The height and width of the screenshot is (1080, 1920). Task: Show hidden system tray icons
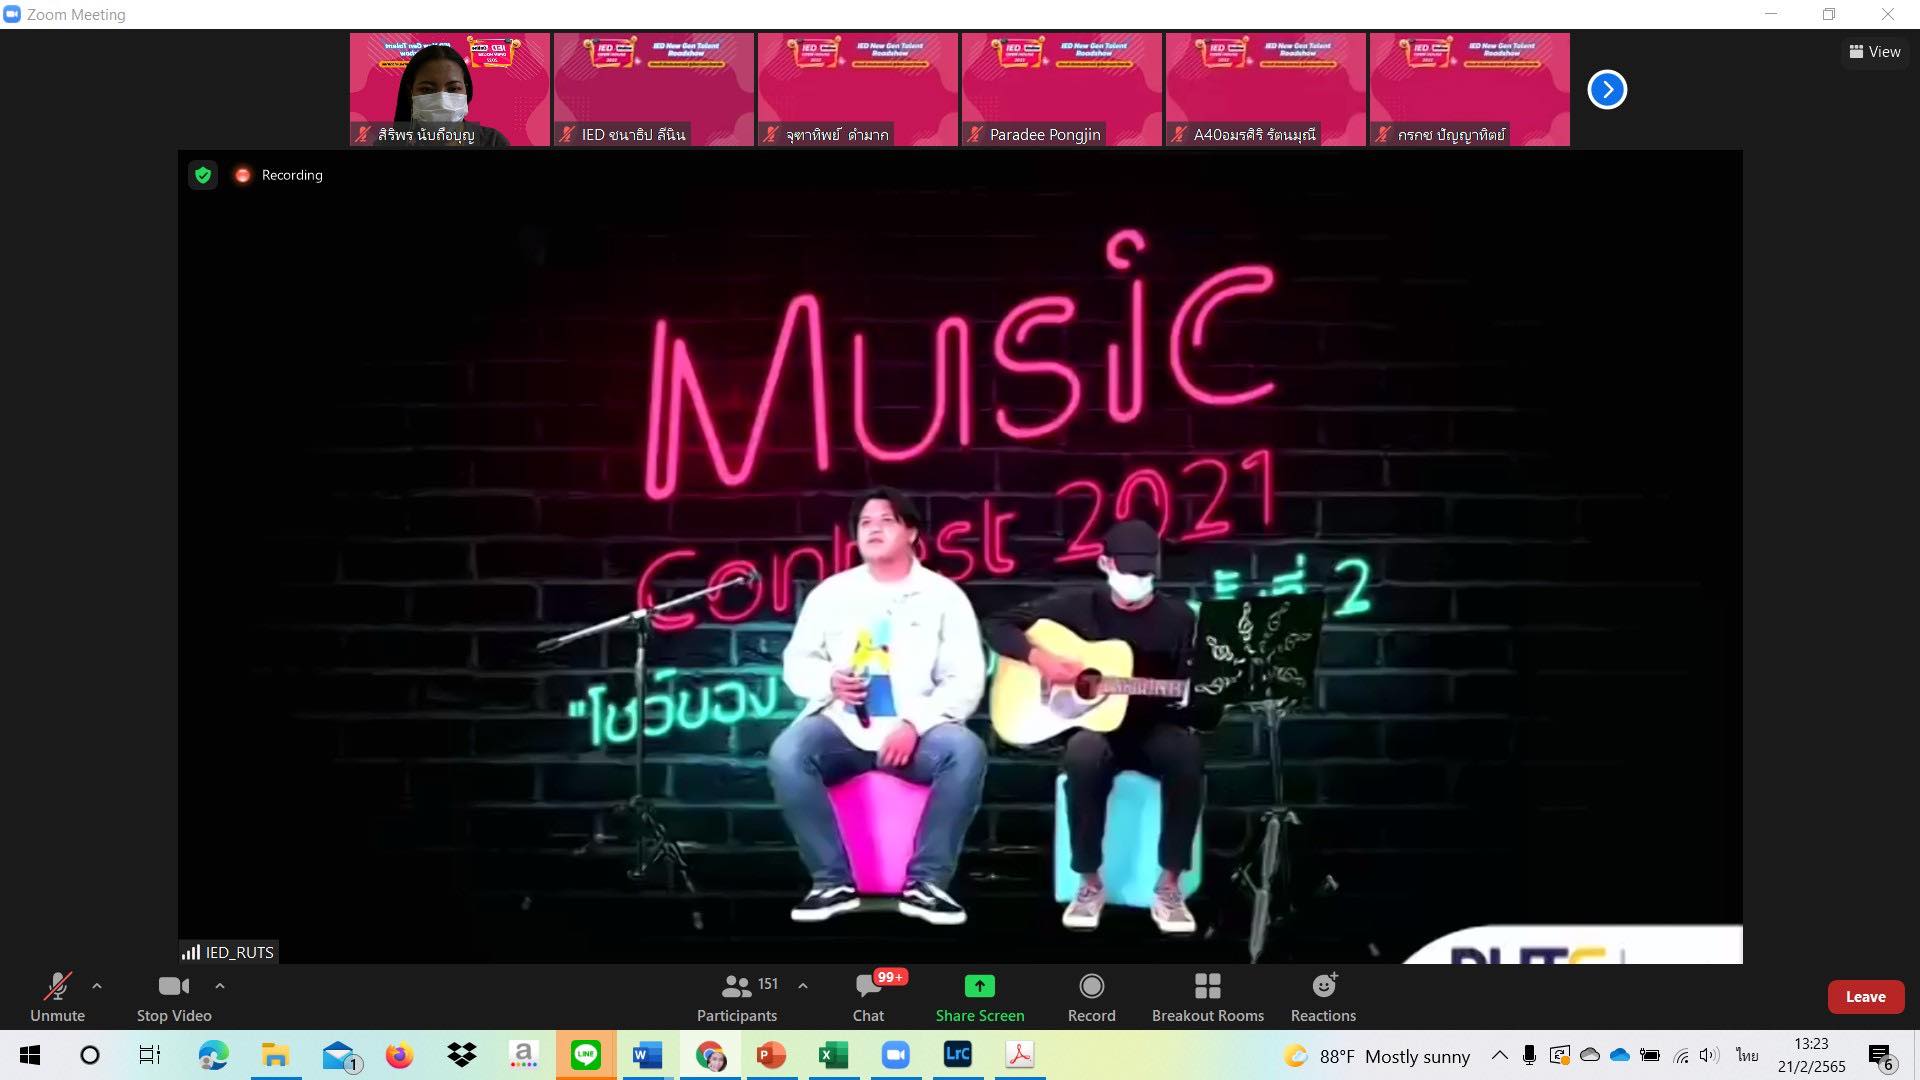1499,1055
